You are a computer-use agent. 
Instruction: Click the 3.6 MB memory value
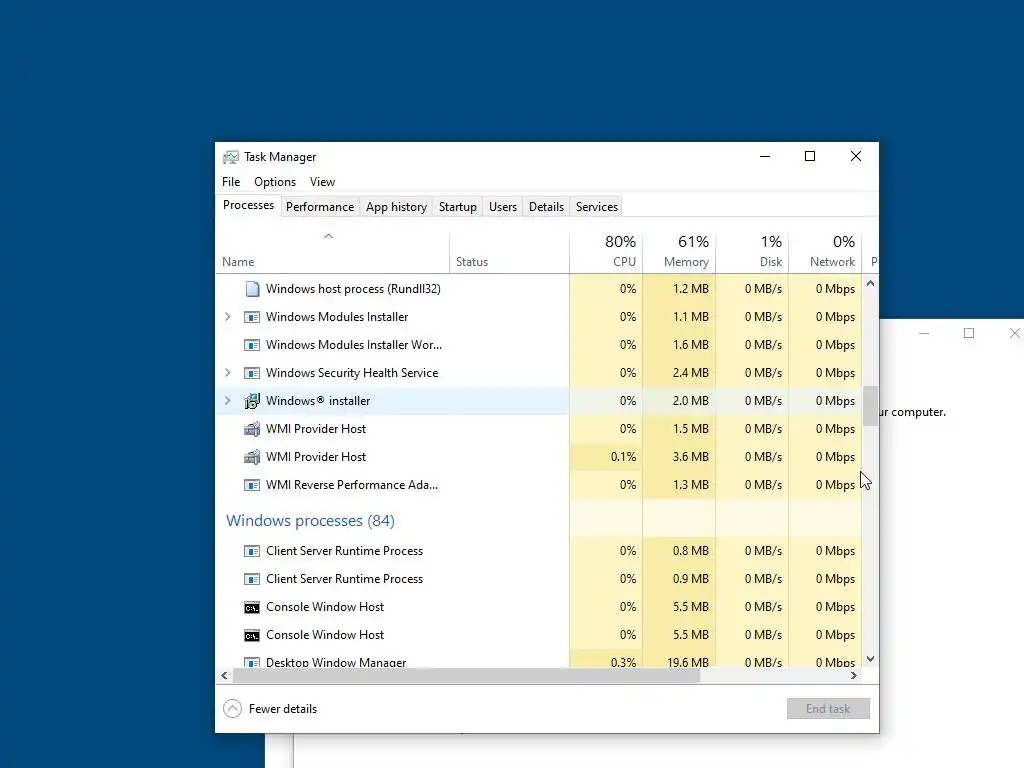point(690,457)
